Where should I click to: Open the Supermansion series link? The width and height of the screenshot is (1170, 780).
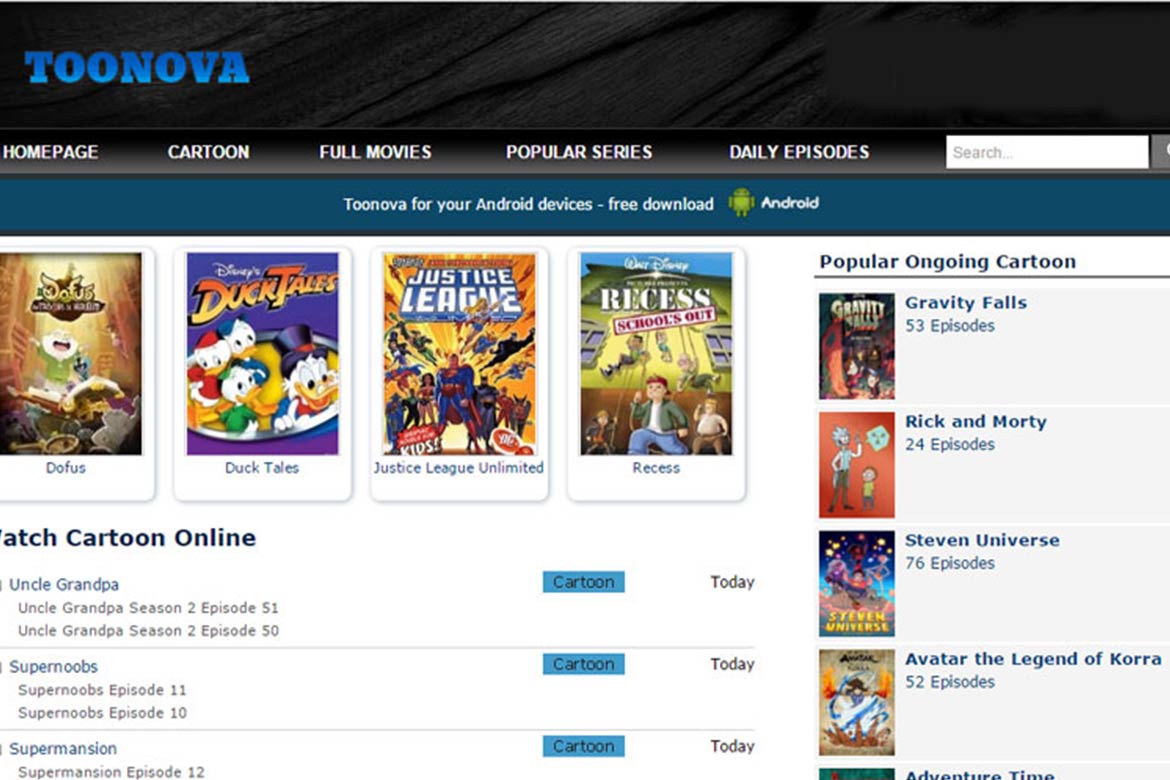click(x=63, y=749)
